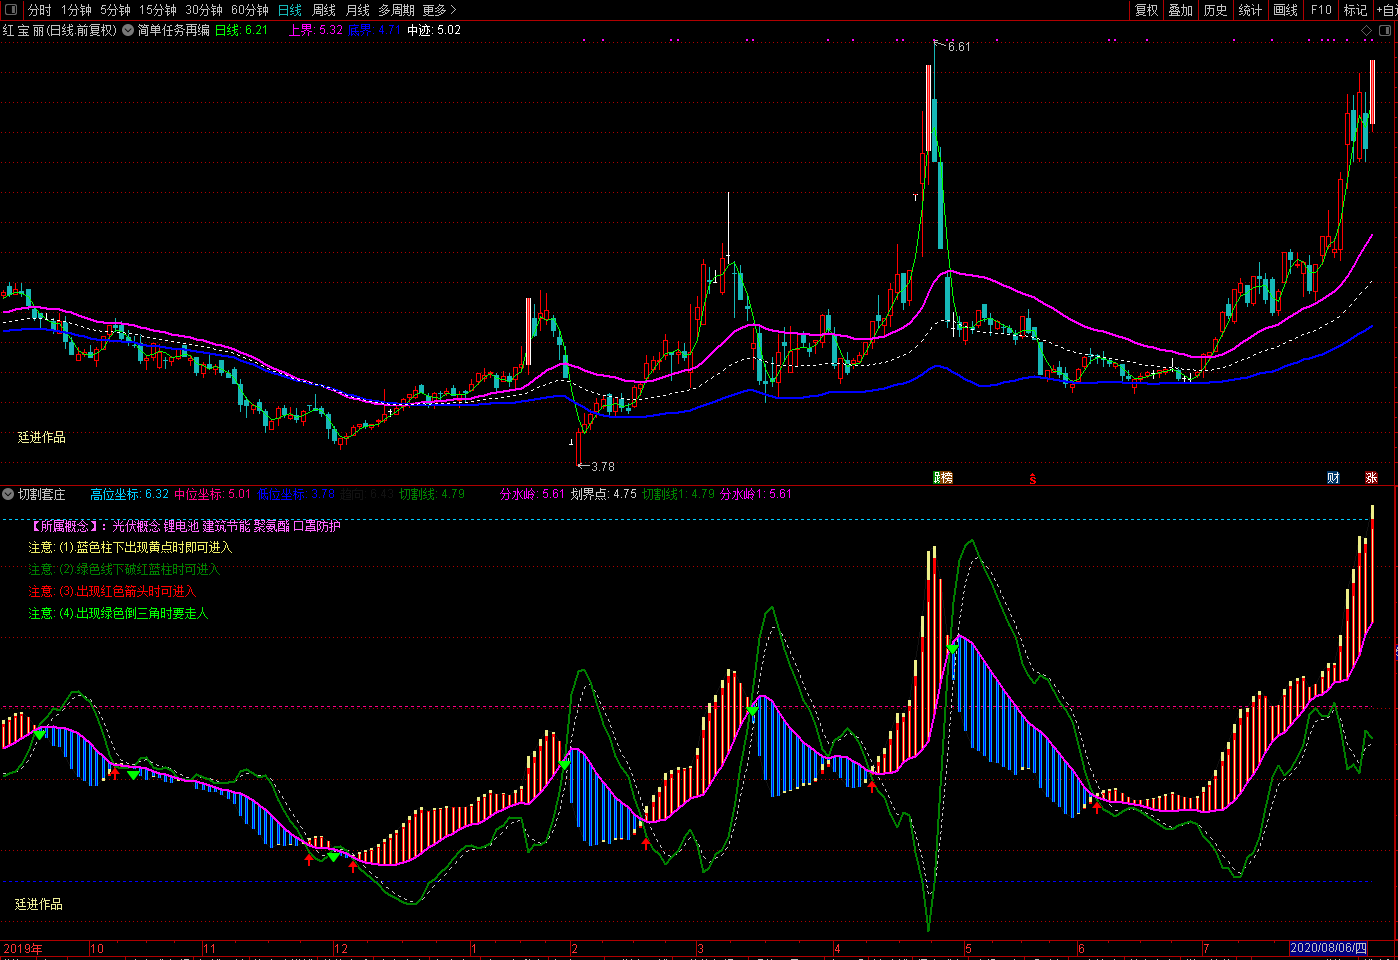Expand the 简单任务再编 indicator dropdown

click(128, 30)
